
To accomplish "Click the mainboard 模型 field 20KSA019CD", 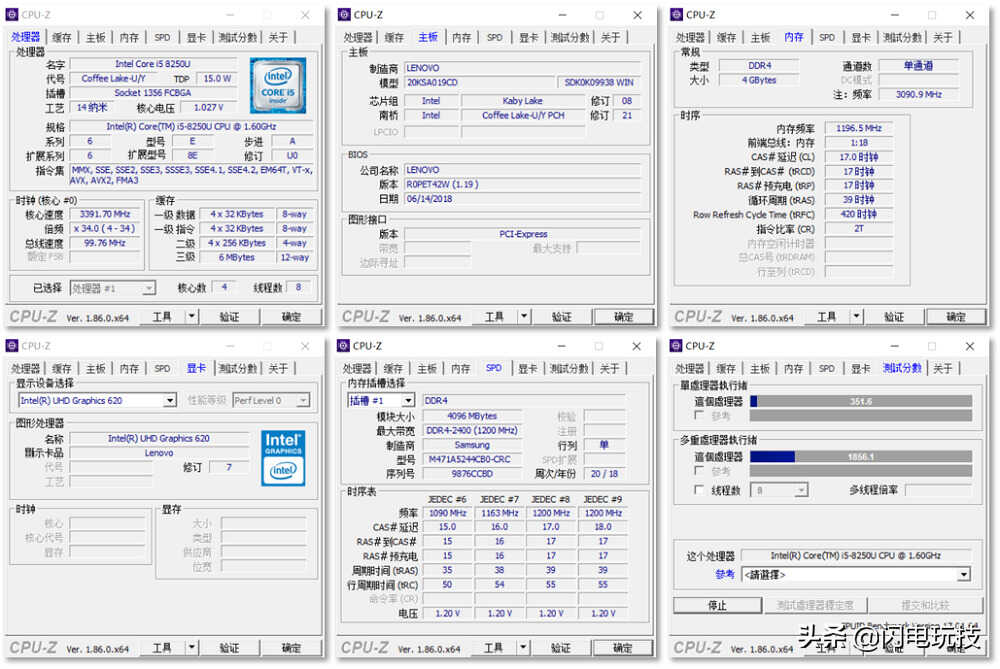I will pos(480,82).
